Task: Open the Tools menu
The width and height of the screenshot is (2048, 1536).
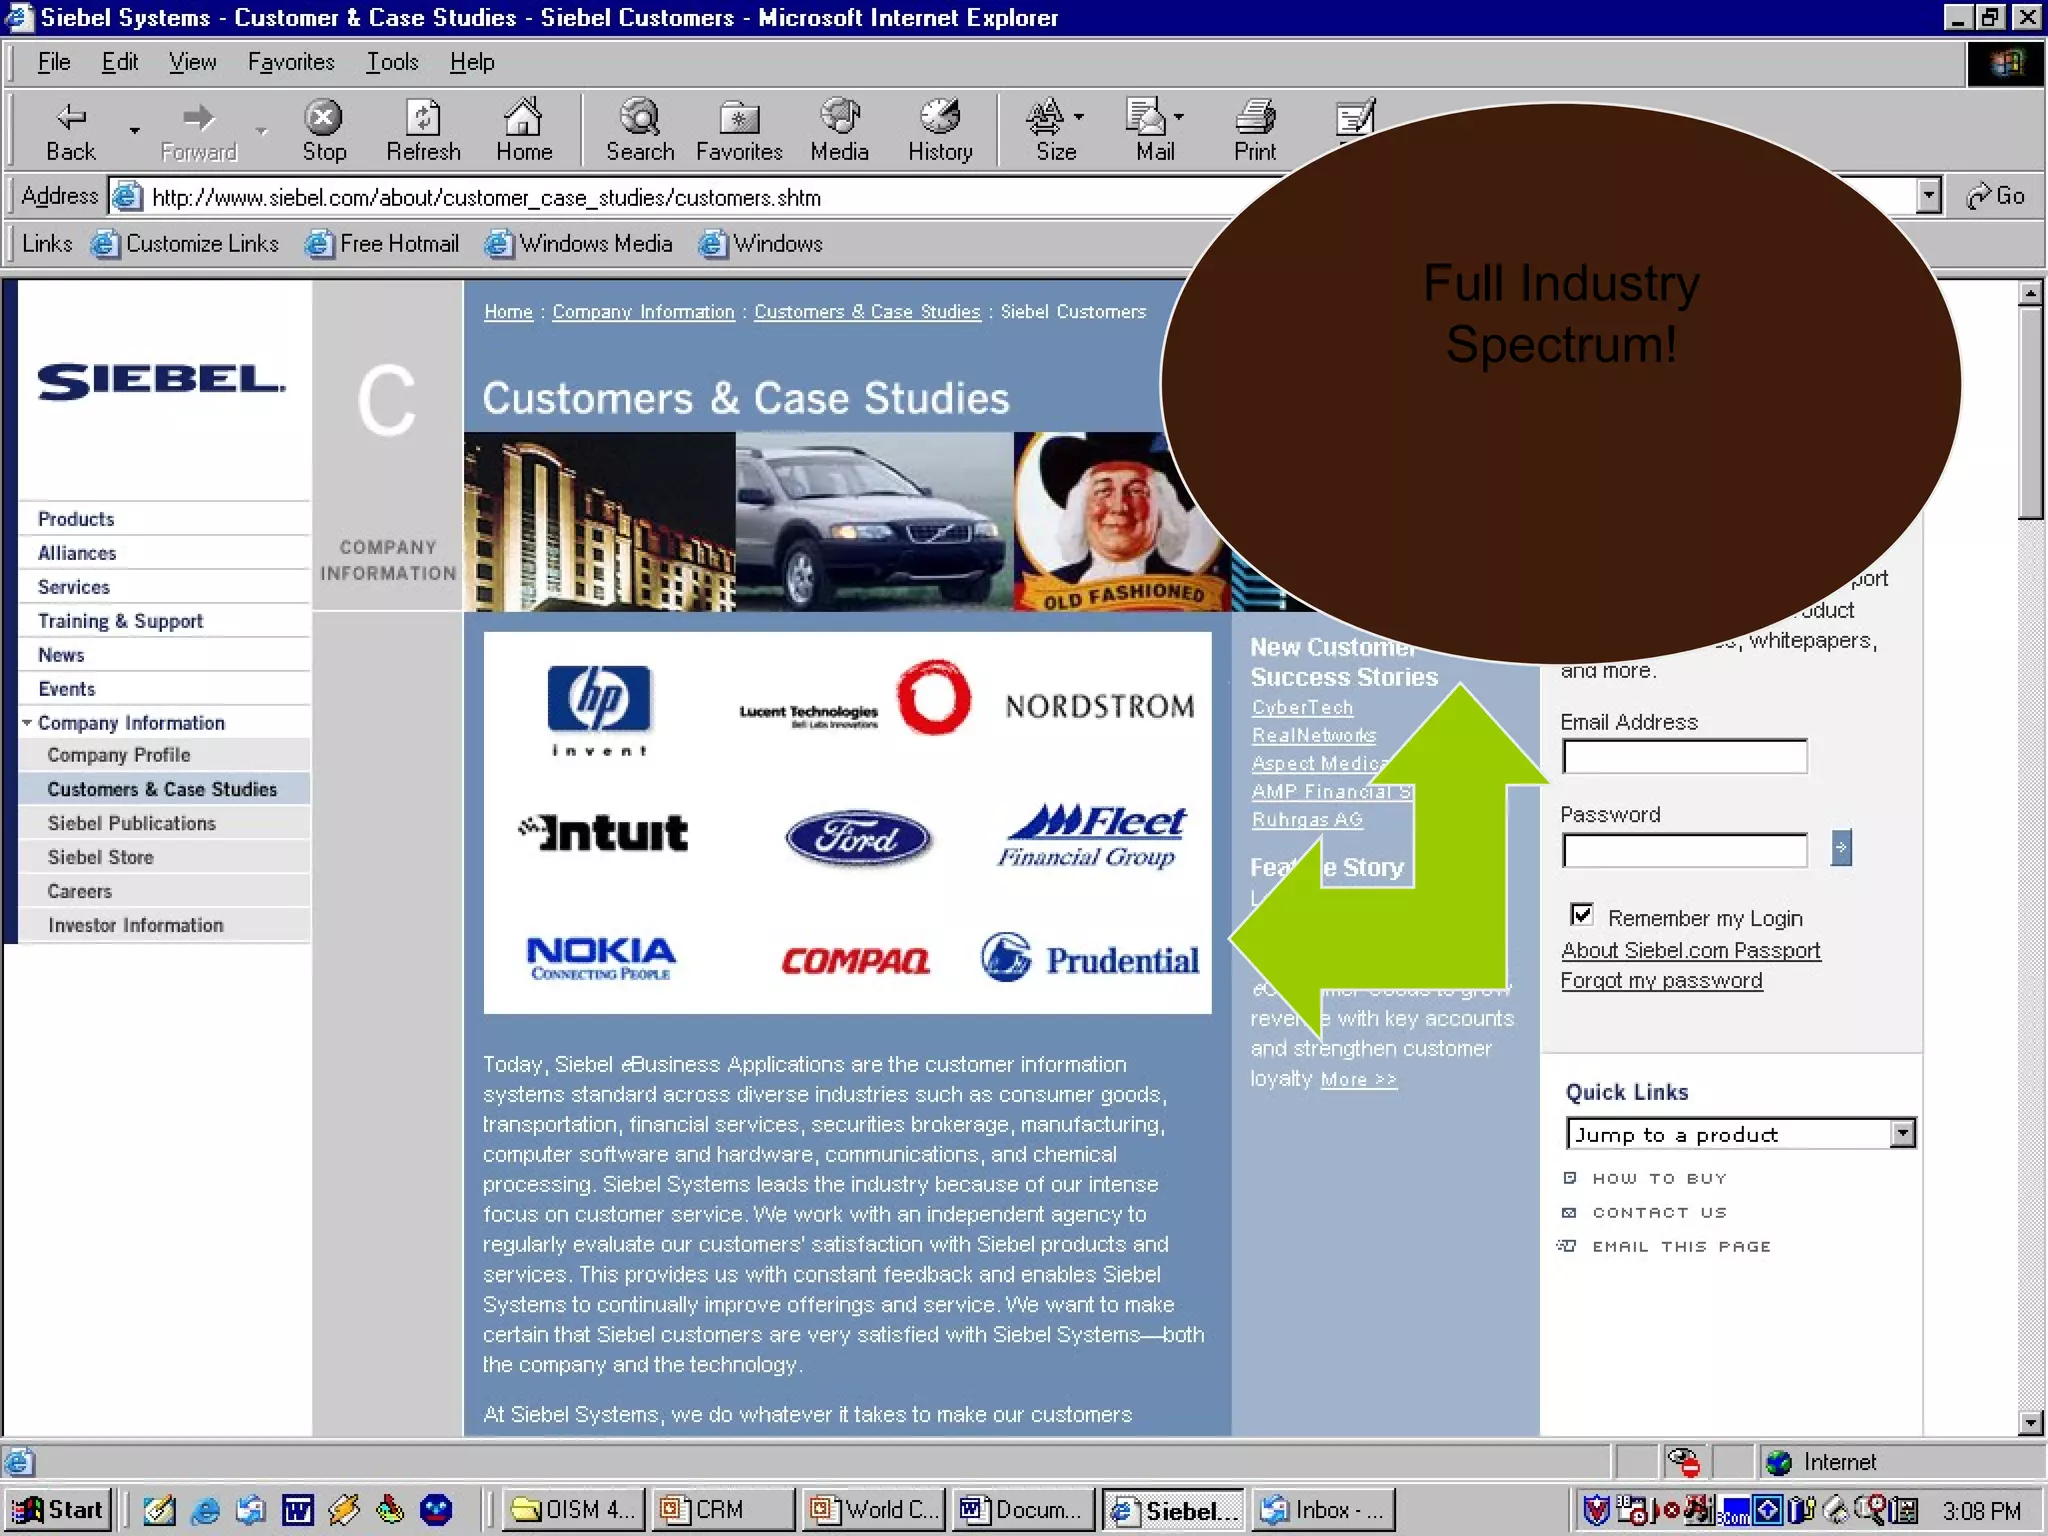Action: [392, 62]
